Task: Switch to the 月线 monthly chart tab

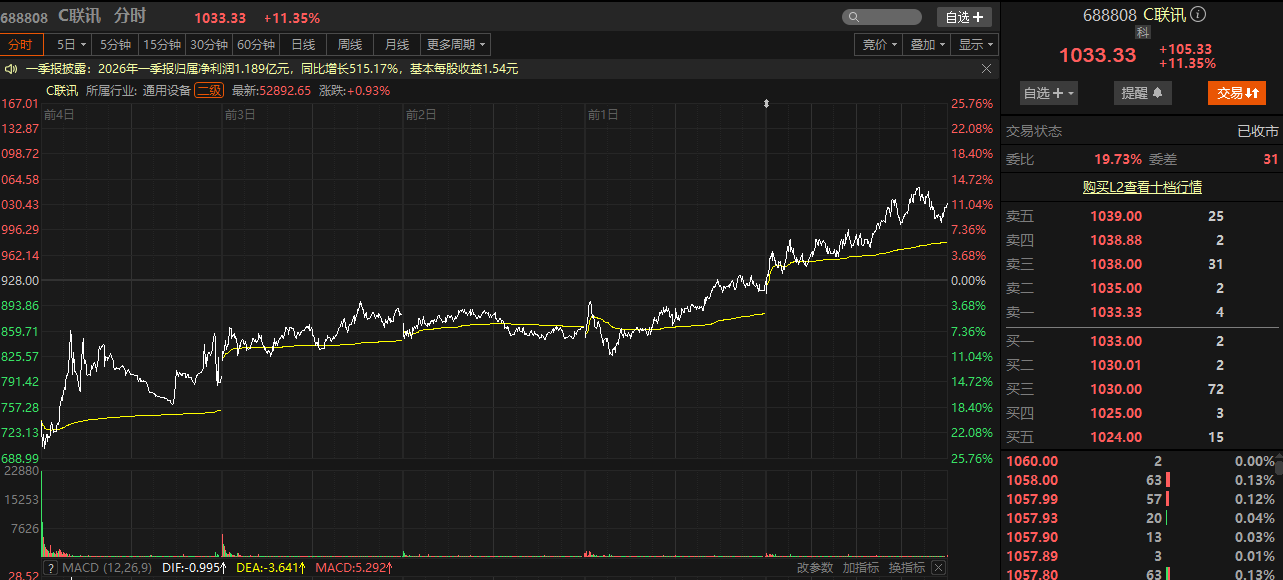Action: pos(397,44)
